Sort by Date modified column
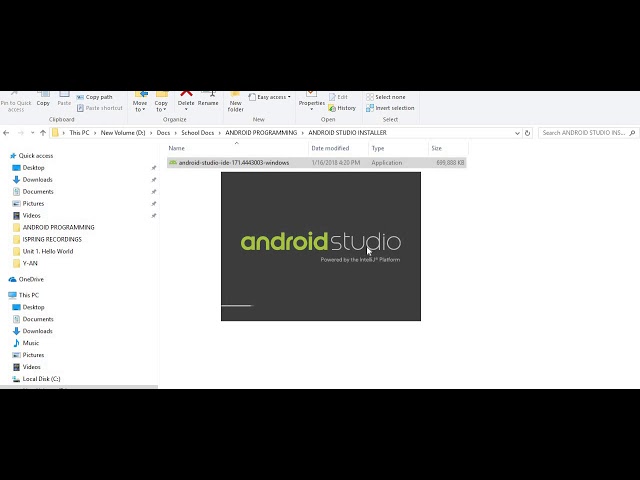 [338, 148]
